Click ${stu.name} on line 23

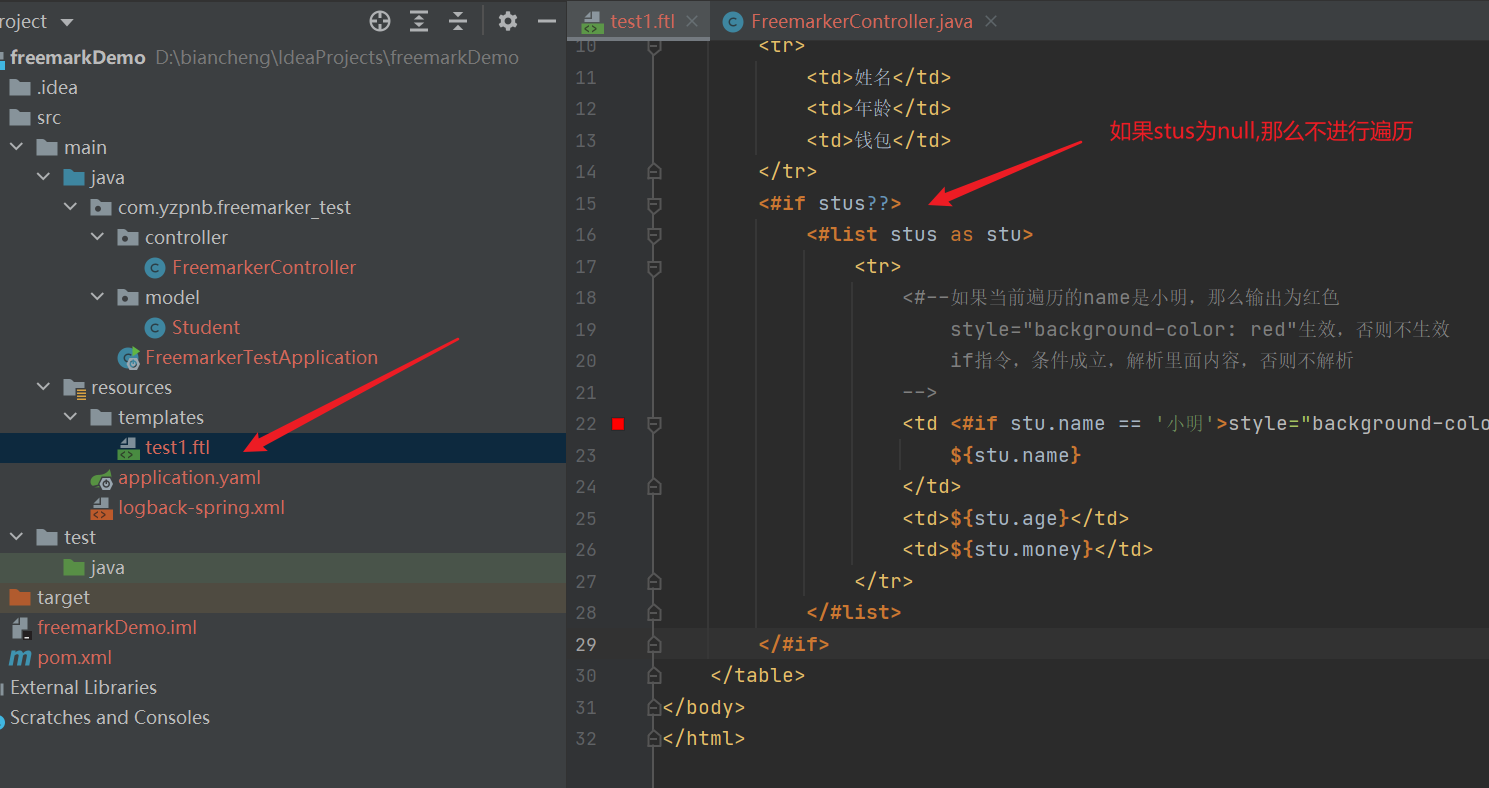coord(1016,455)
